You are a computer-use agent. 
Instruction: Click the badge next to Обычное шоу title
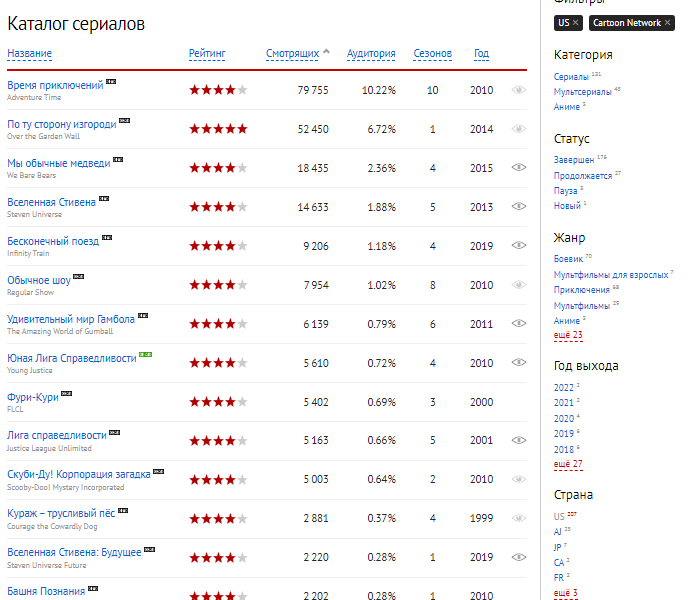point(79,276)
